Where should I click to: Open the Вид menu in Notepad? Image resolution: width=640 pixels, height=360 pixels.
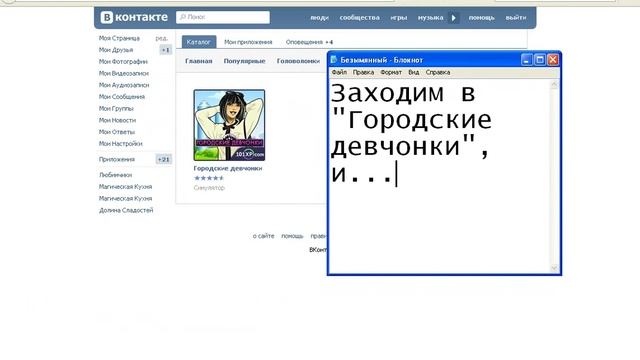413,72
